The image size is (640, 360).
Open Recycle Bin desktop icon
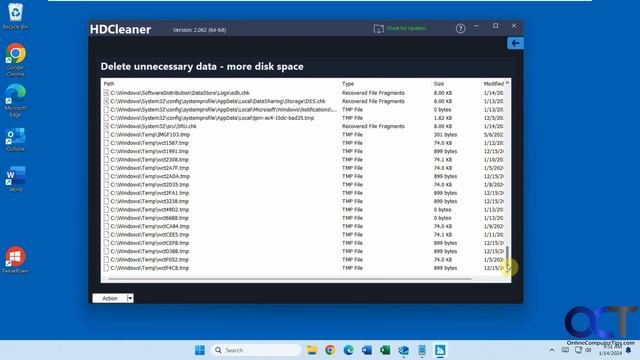pyautogui.click(x=15, y=16)
